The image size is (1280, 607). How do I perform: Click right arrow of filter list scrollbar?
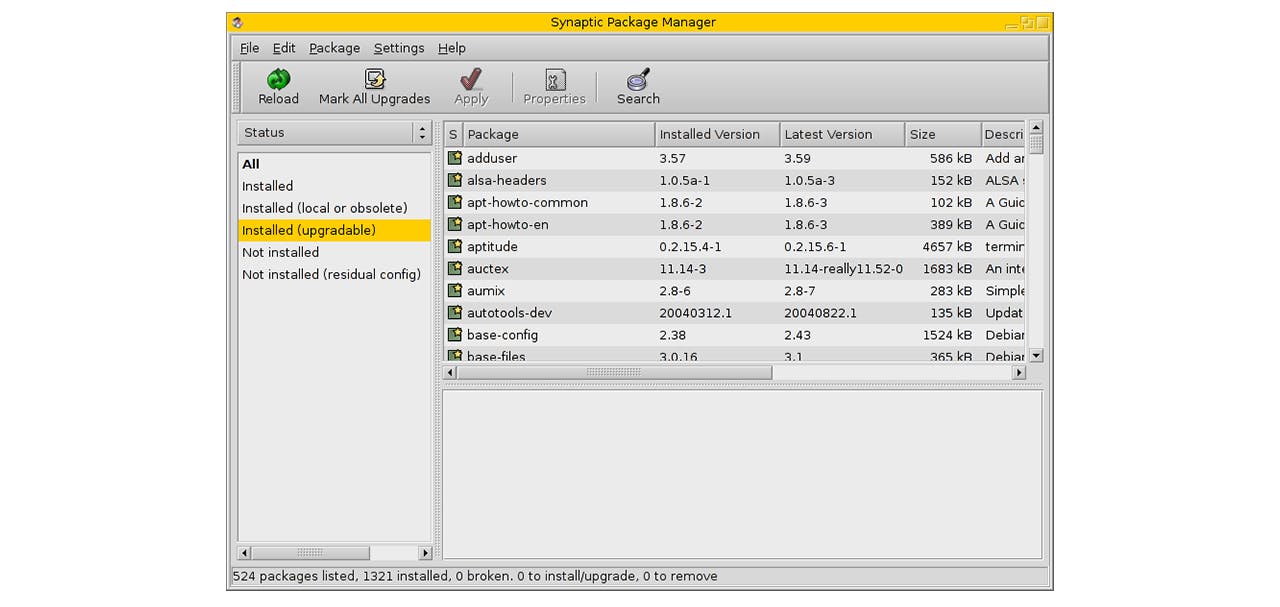[425, 553]
